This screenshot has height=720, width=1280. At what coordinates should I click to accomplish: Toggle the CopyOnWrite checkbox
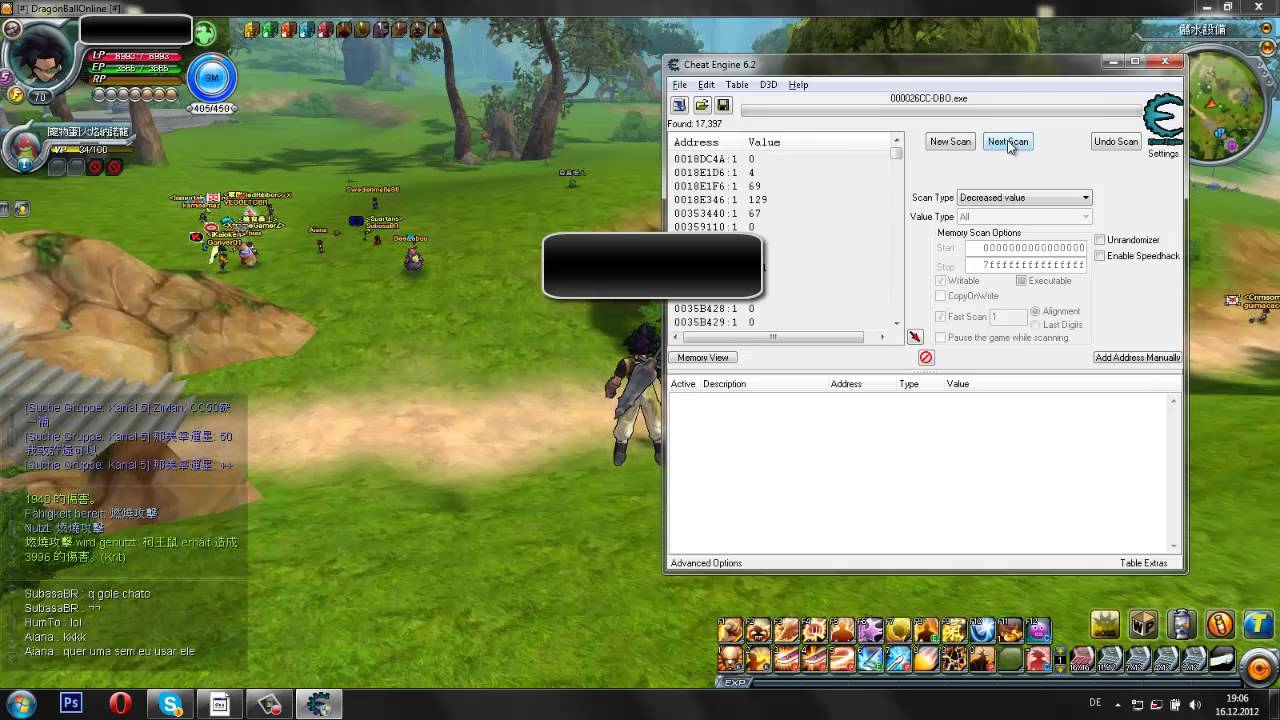coord(940,296)
